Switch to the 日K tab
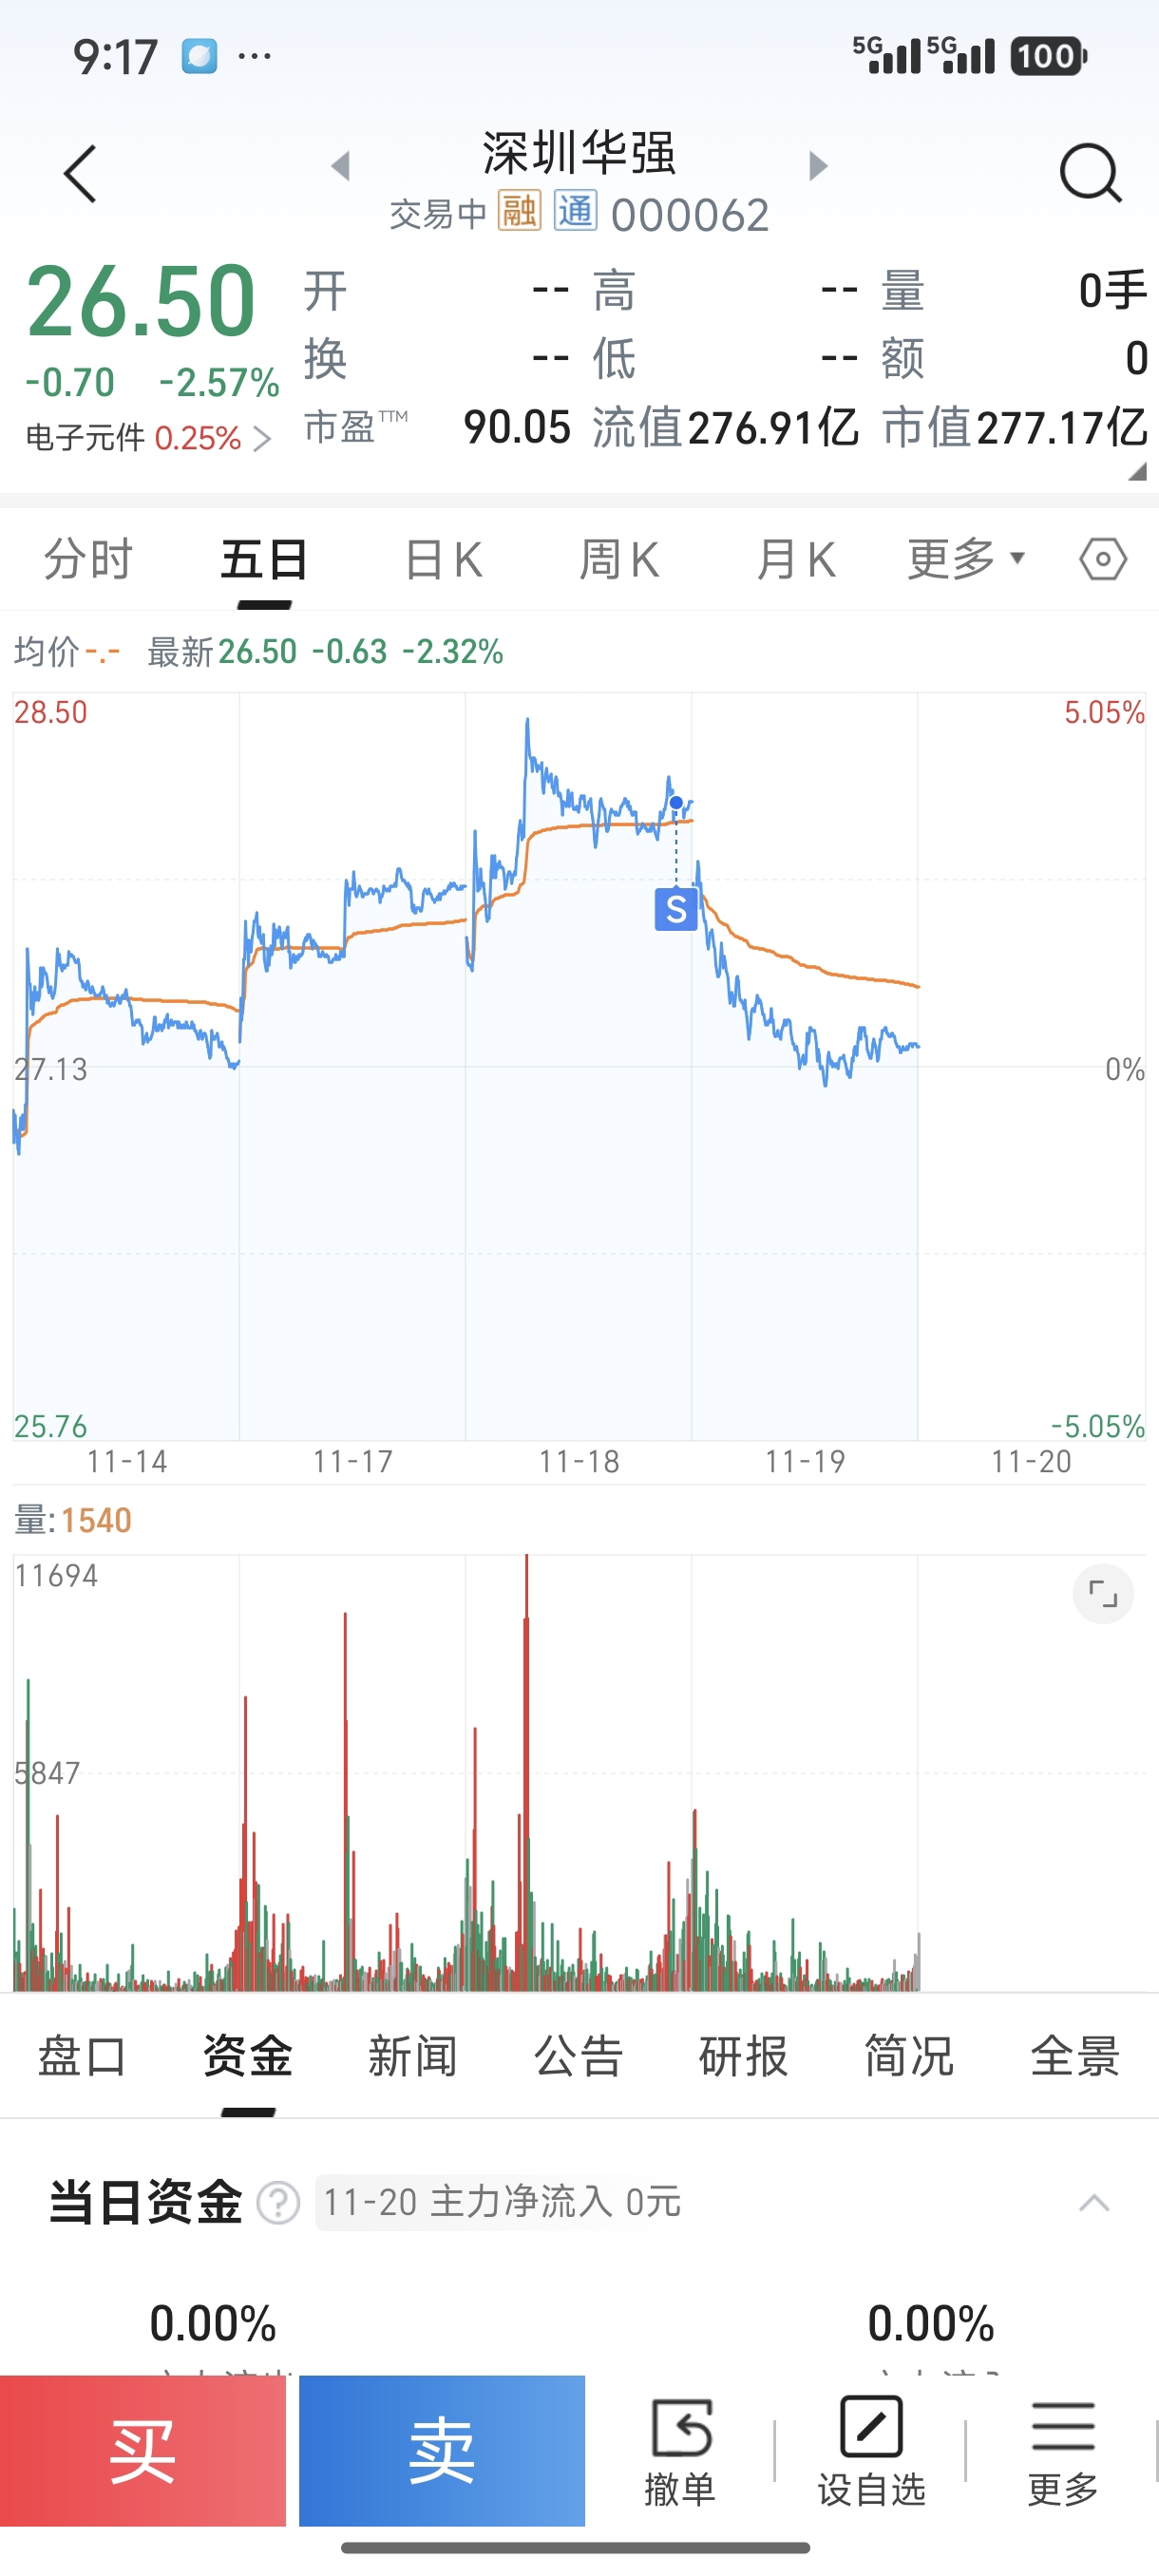The width and height of the screenshot is (1159, 2576). pos(444,559)
